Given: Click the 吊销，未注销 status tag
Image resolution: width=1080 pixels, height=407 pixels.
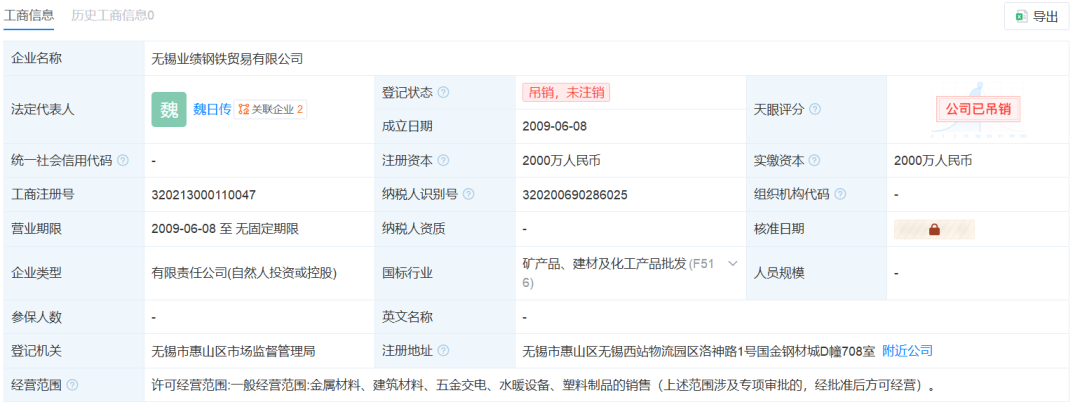Looking at the screenshot, I should pos(566,92).
